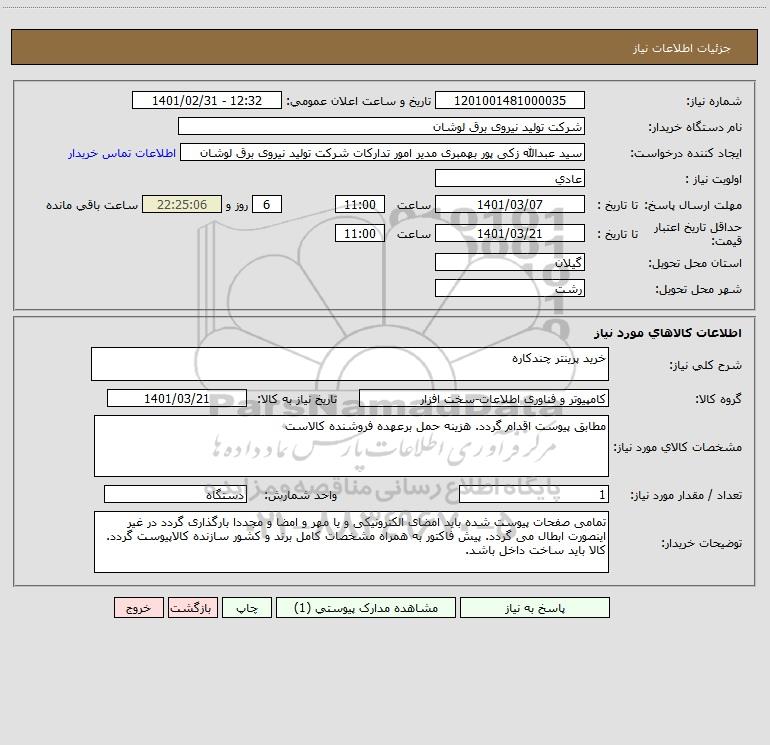This screenshot has width=770, height=745.
Task: Click the quantity field showing 1
Action: (534, 495)
